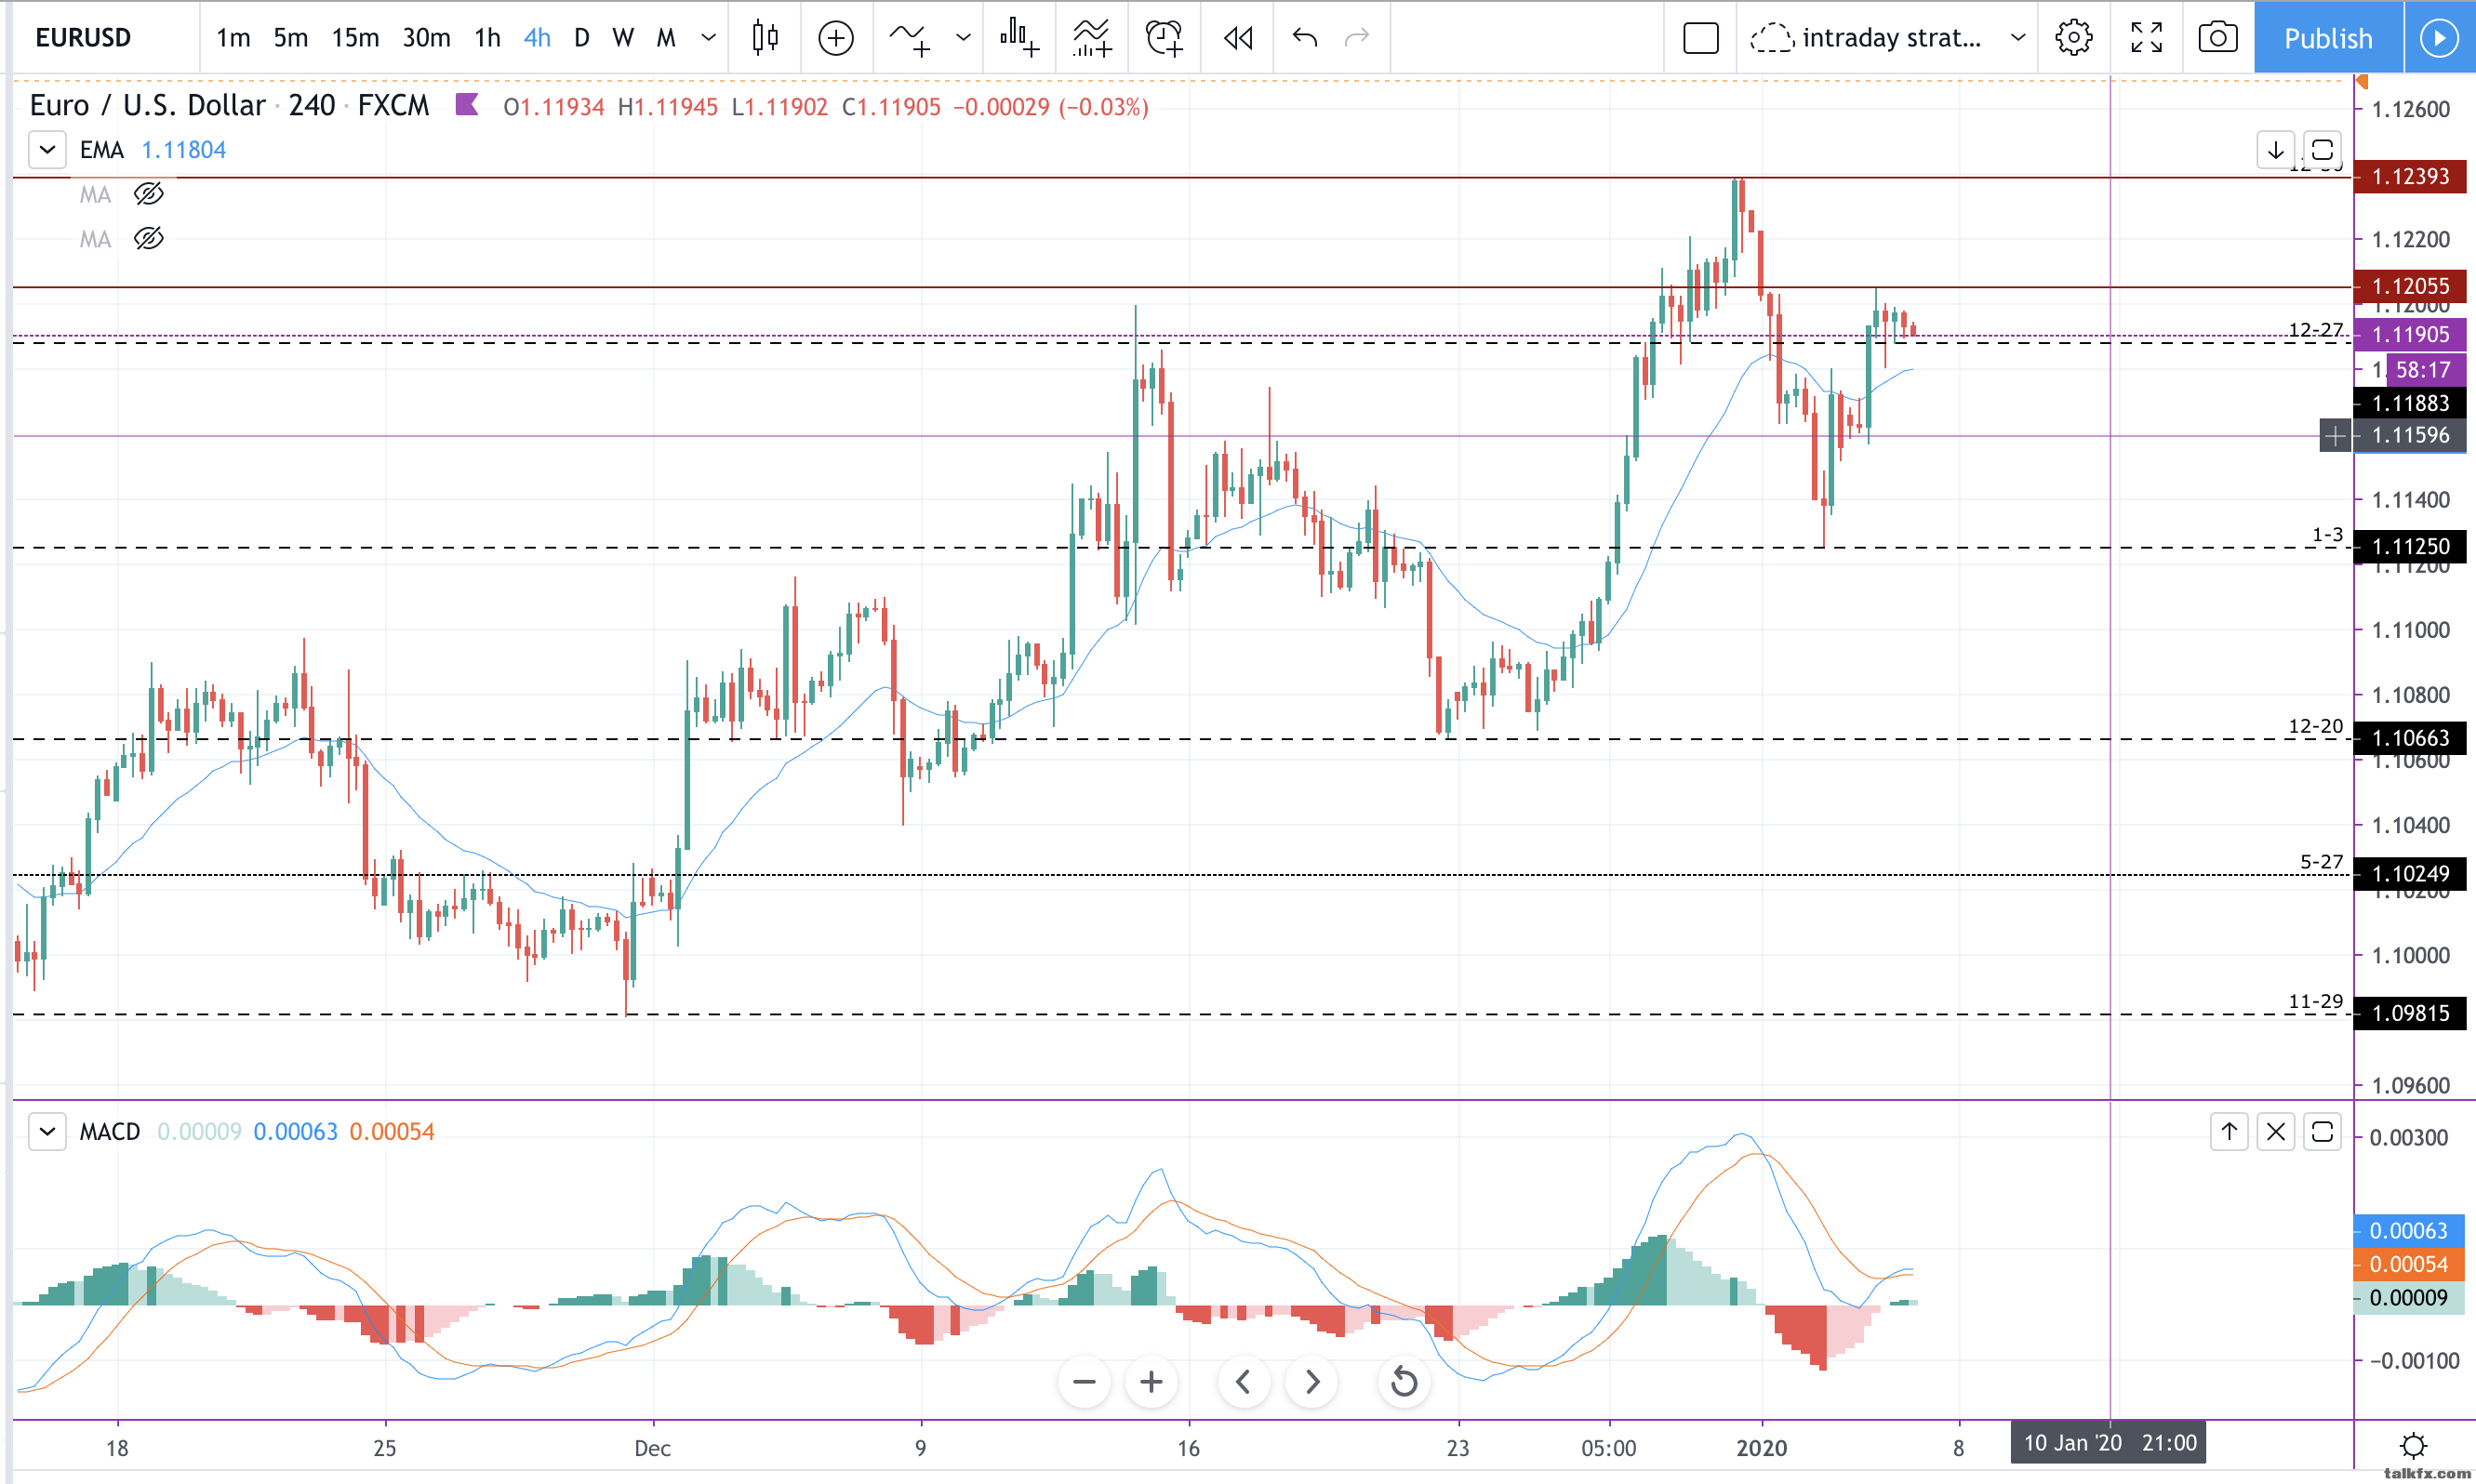
Task: Select the 5m timeframe
Action: 290,38
